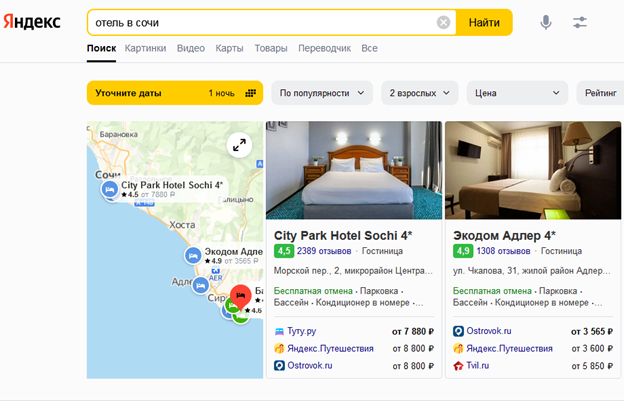Click Яндекс.Путешествия icon under Экодом Адлер

pos(458,348)
